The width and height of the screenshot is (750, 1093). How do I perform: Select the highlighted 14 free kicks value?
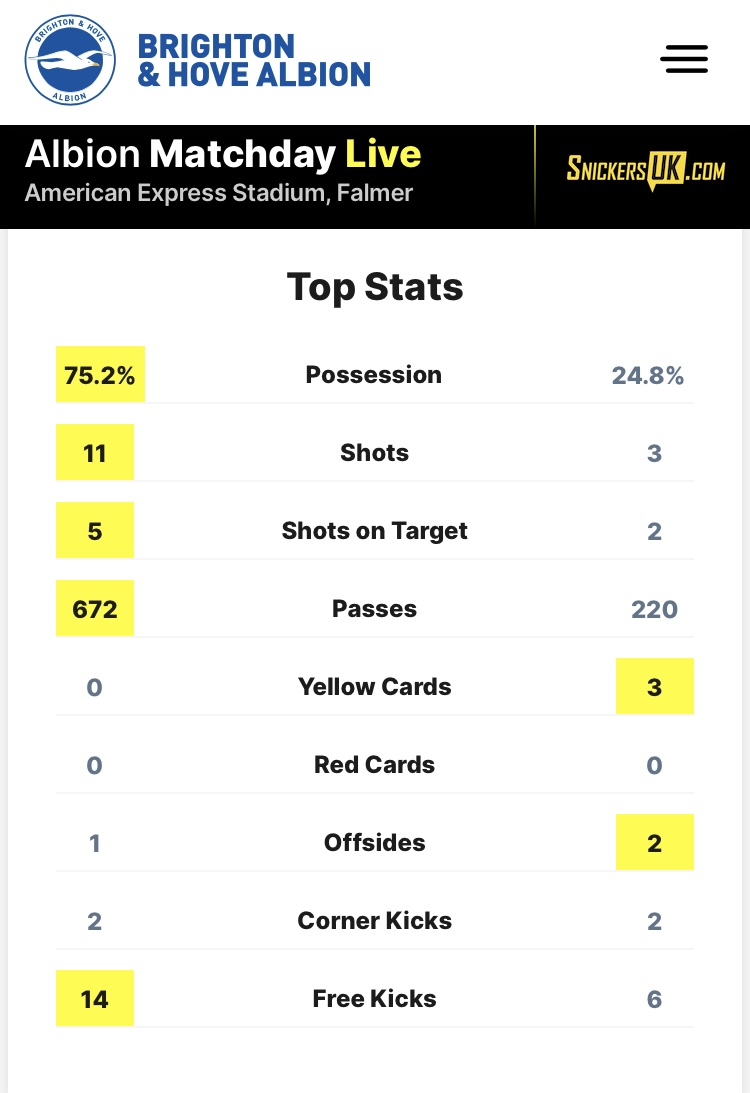(x=95, y=999)
